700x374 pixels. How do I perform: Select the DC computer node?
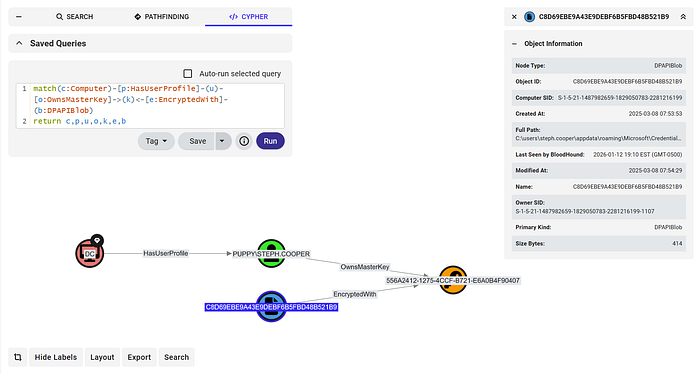pos(89,253)
